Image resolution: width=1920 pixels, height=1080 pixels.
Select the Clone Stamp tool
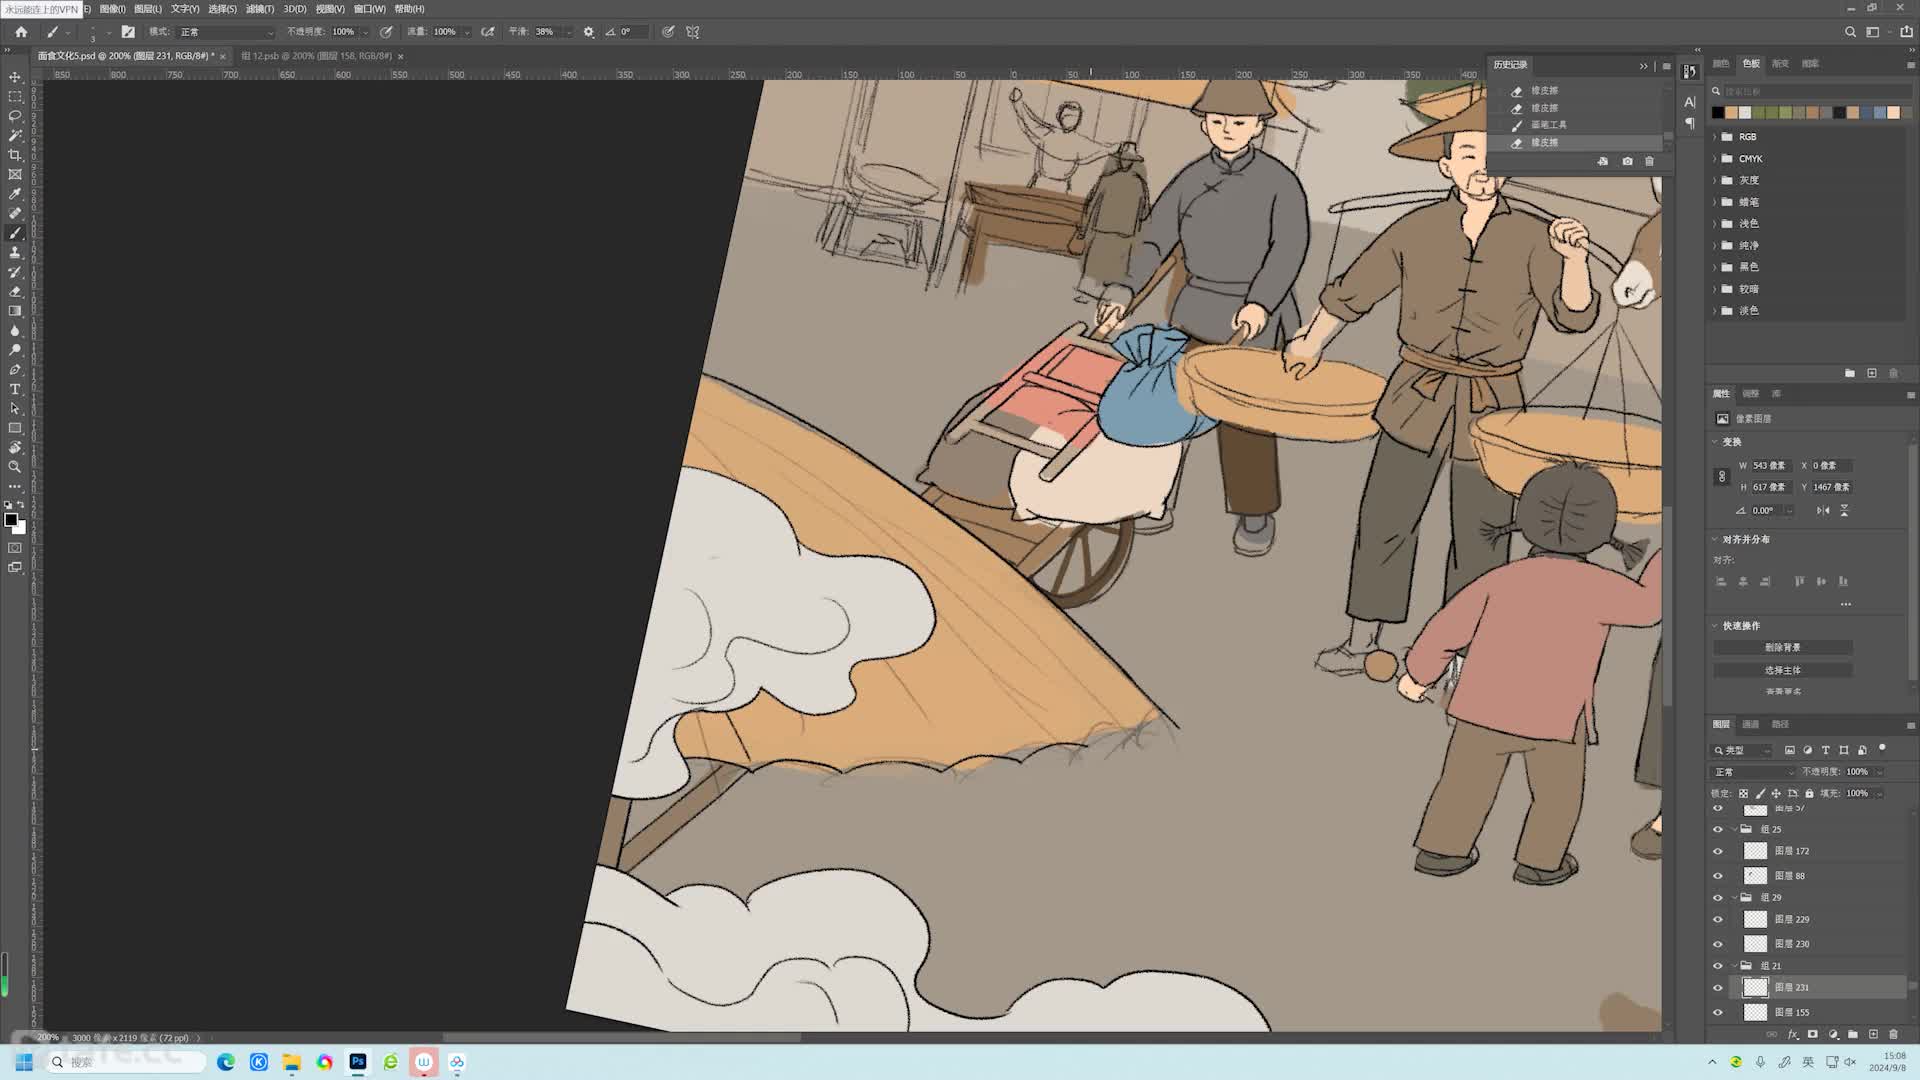pyautogui.click(x=15, y=253)
